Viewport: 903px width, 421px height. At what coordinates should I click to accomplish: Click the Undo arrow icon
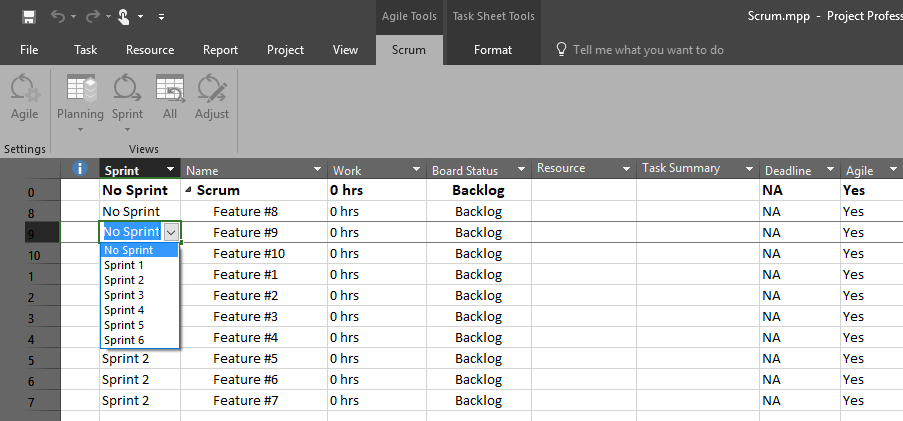pyautogui.click(x=57, y=16)
